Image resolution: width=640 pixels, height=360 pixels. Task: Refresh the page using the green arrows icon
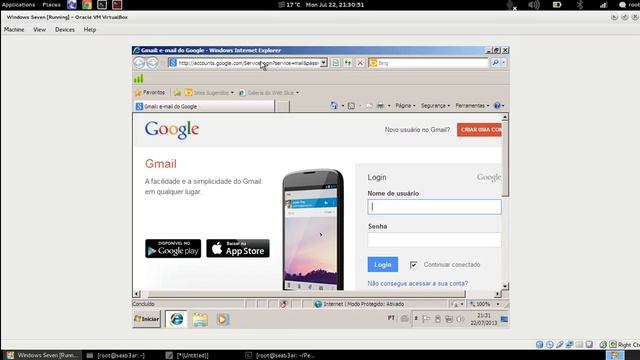(x=348, y=63)
